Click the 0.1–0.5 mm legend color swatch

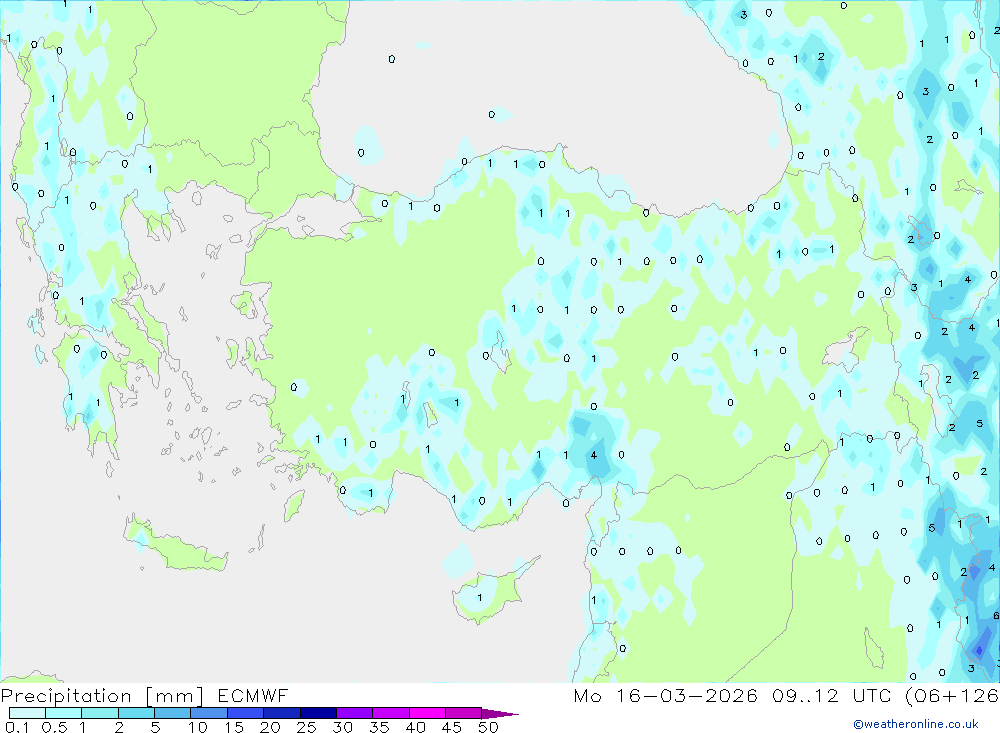click(27, 713)
